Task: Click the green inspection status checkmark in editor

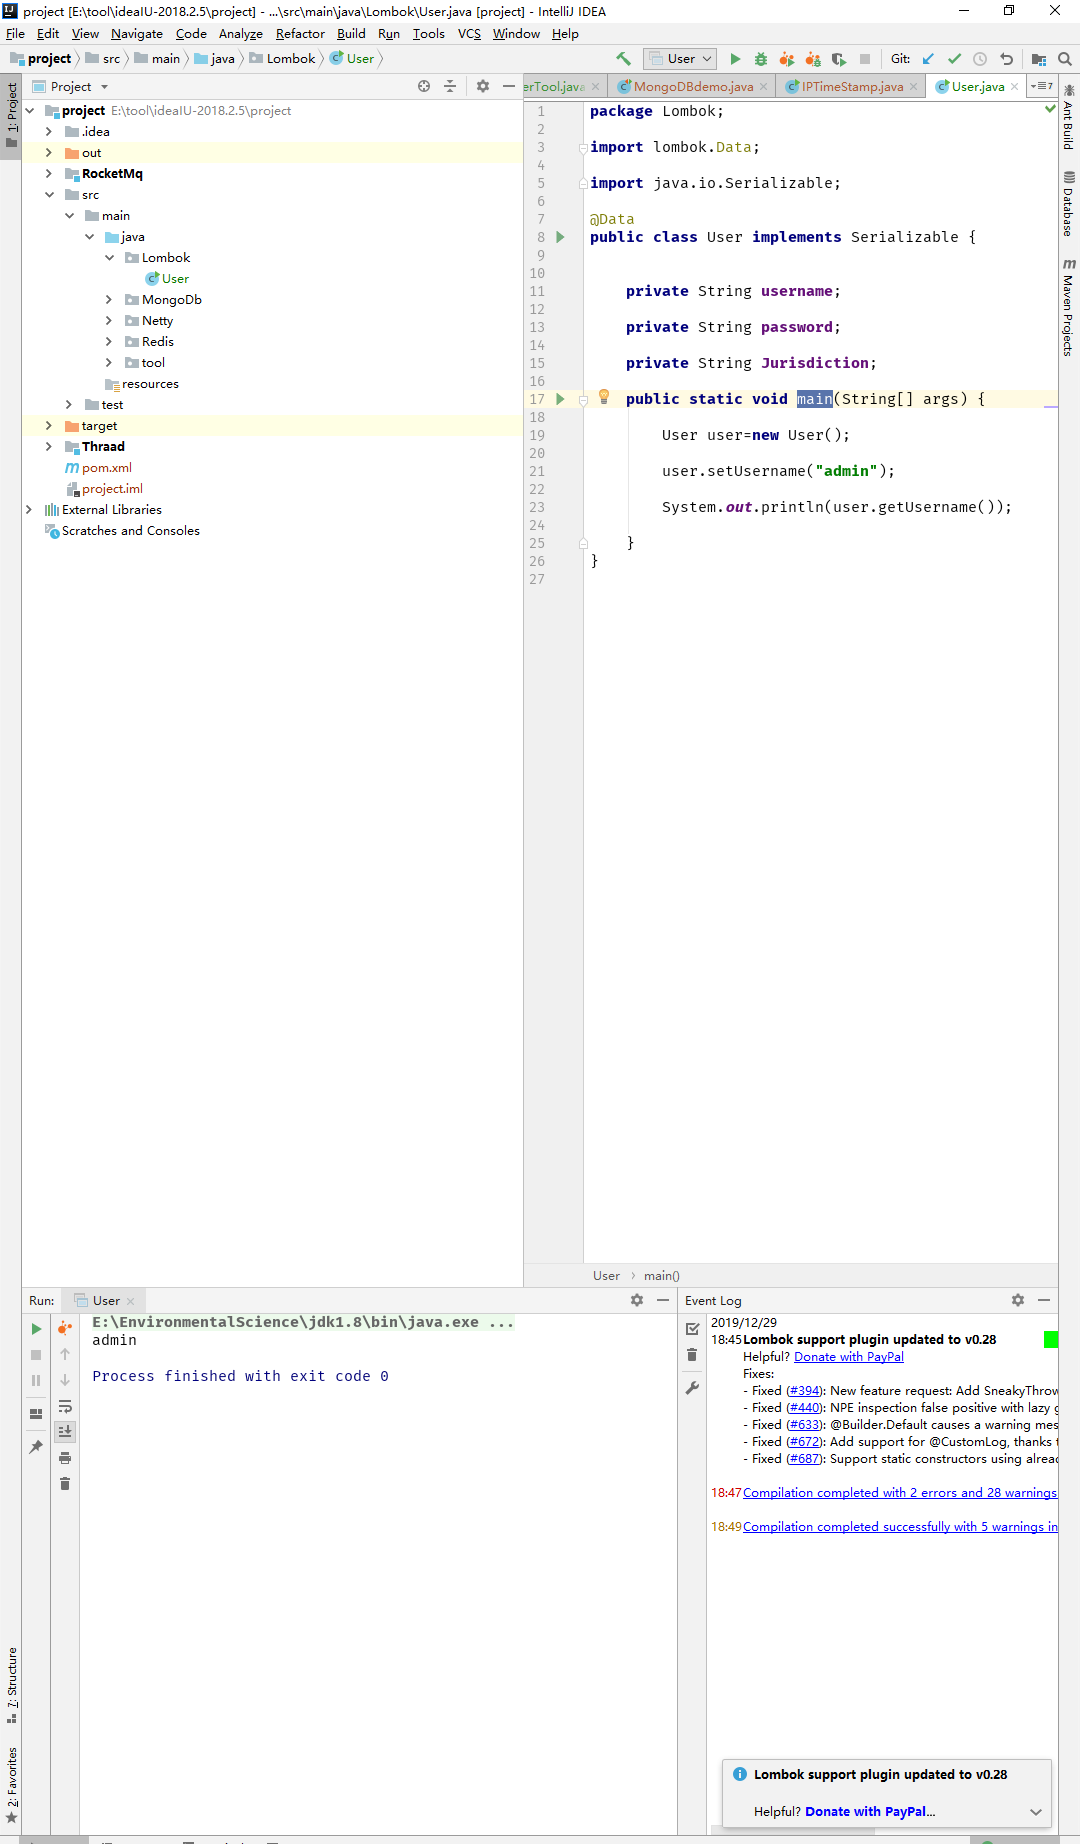Action: tap(1050, 109)
